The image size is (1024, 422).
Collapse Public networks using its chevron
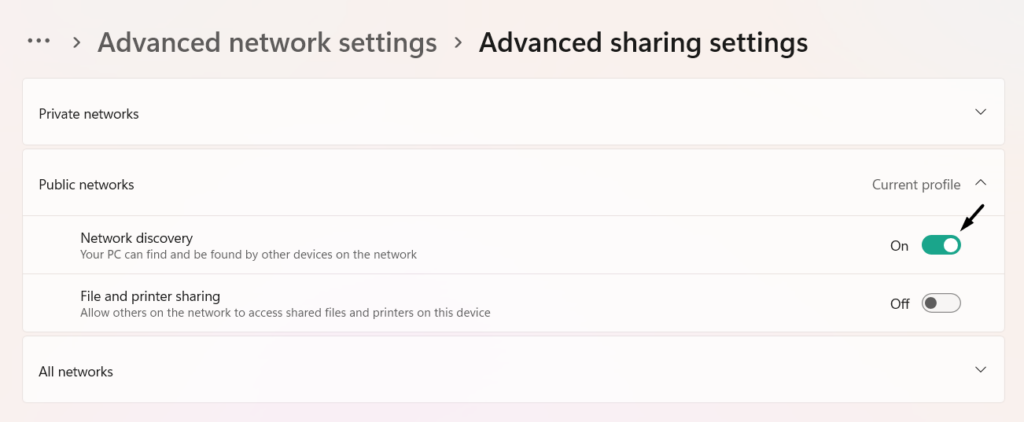[980, 183]
